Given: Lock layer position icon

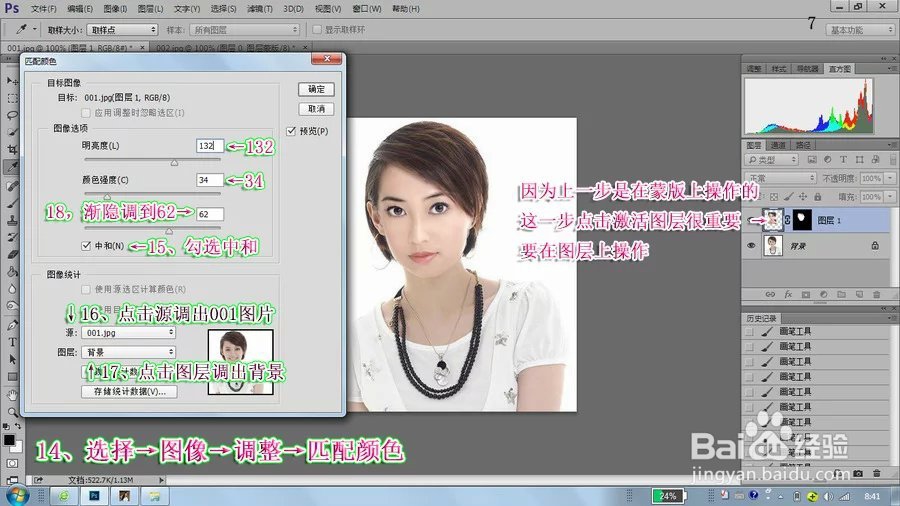Looking at the screenshot, I should pyautogui.click(x=803, y=197).
